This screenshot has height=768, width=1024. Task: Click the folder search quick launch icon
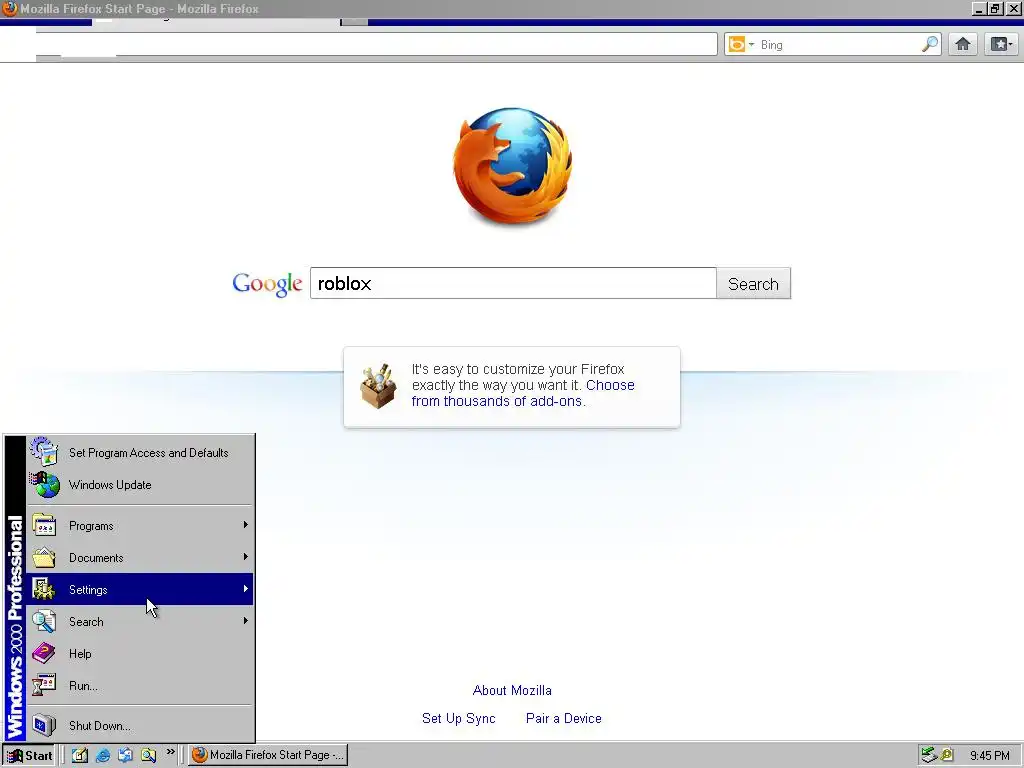click(x=149, y=756)
